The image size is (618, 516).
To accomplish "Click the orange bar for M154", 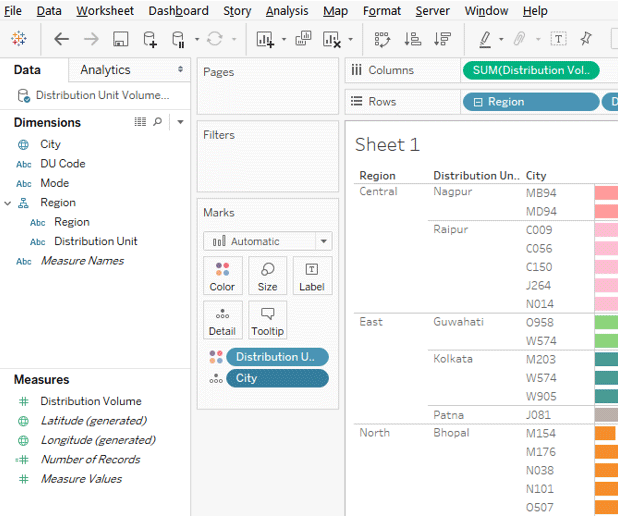I will (x=605, y=433).
